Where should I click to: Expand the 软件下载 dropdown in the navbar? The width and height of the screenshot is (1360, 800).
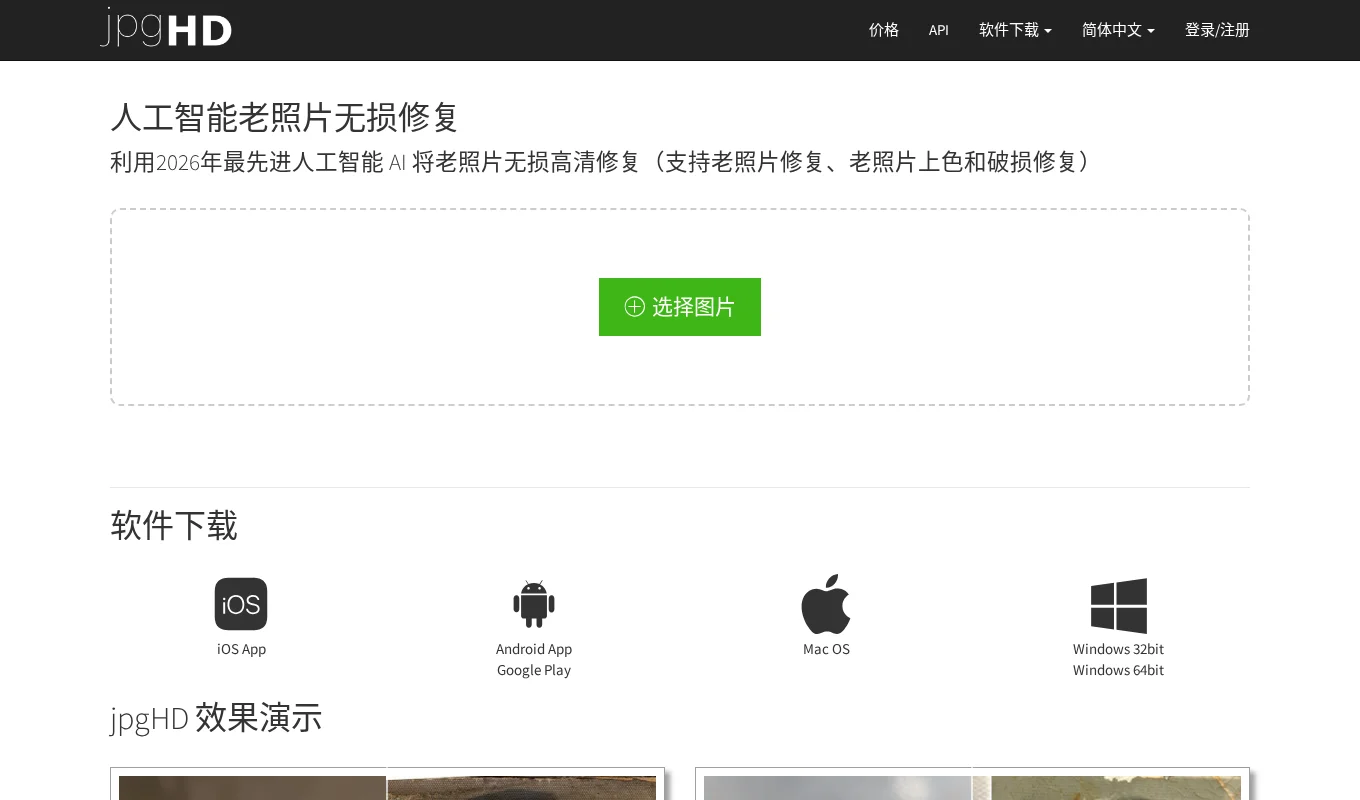[x=1015, y=30]
